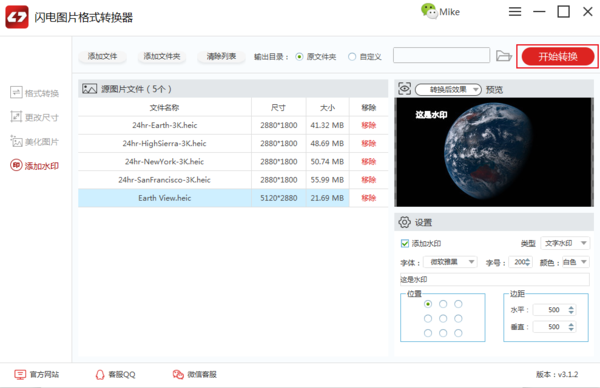Open the watermark type 文字水印 dropdown
The image size is (600, 388).
pyautogui.click(x=565, y=243)
